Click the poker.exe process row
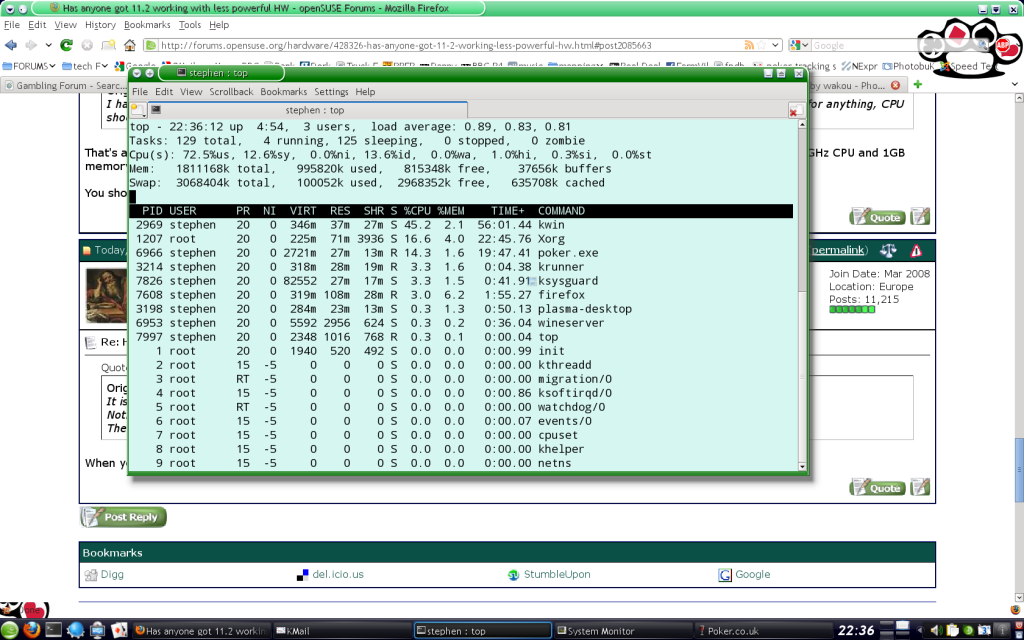This screenshot has height=640, width=1024. click(461, 253)
